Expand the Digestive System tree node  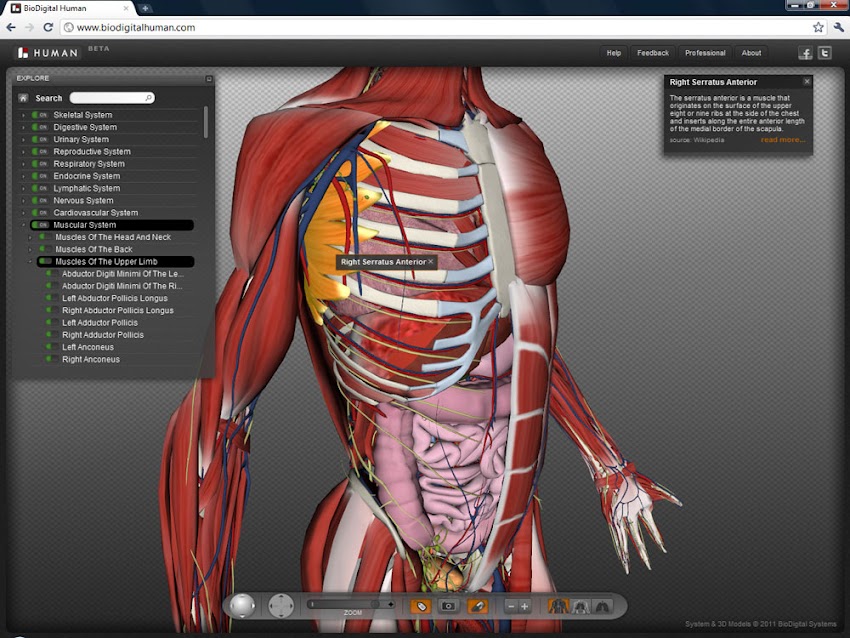(x=24, y=128)
